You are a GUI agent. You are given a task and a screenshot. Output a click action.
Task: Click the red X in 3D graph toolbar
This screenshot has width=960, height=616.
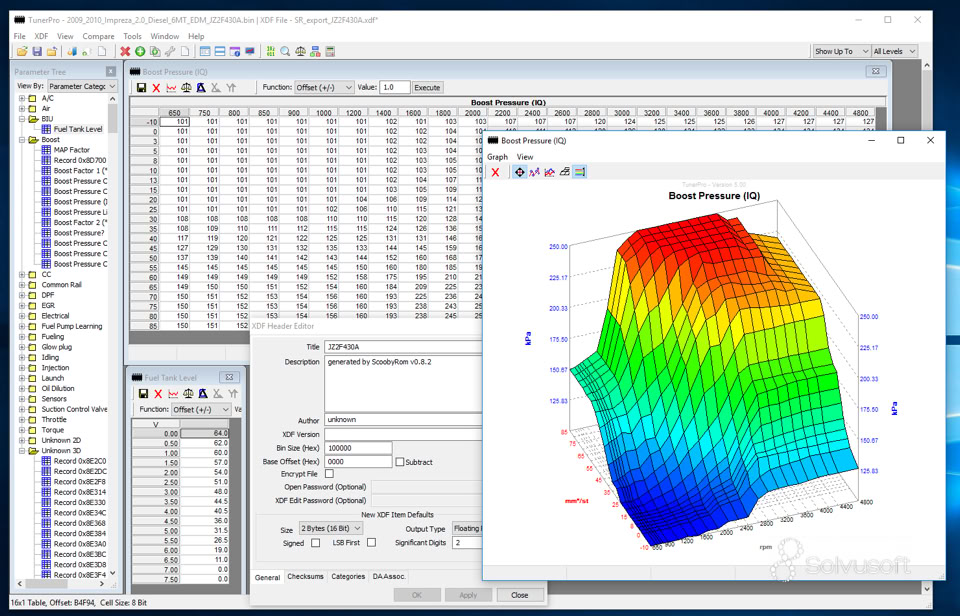[495, 172]
